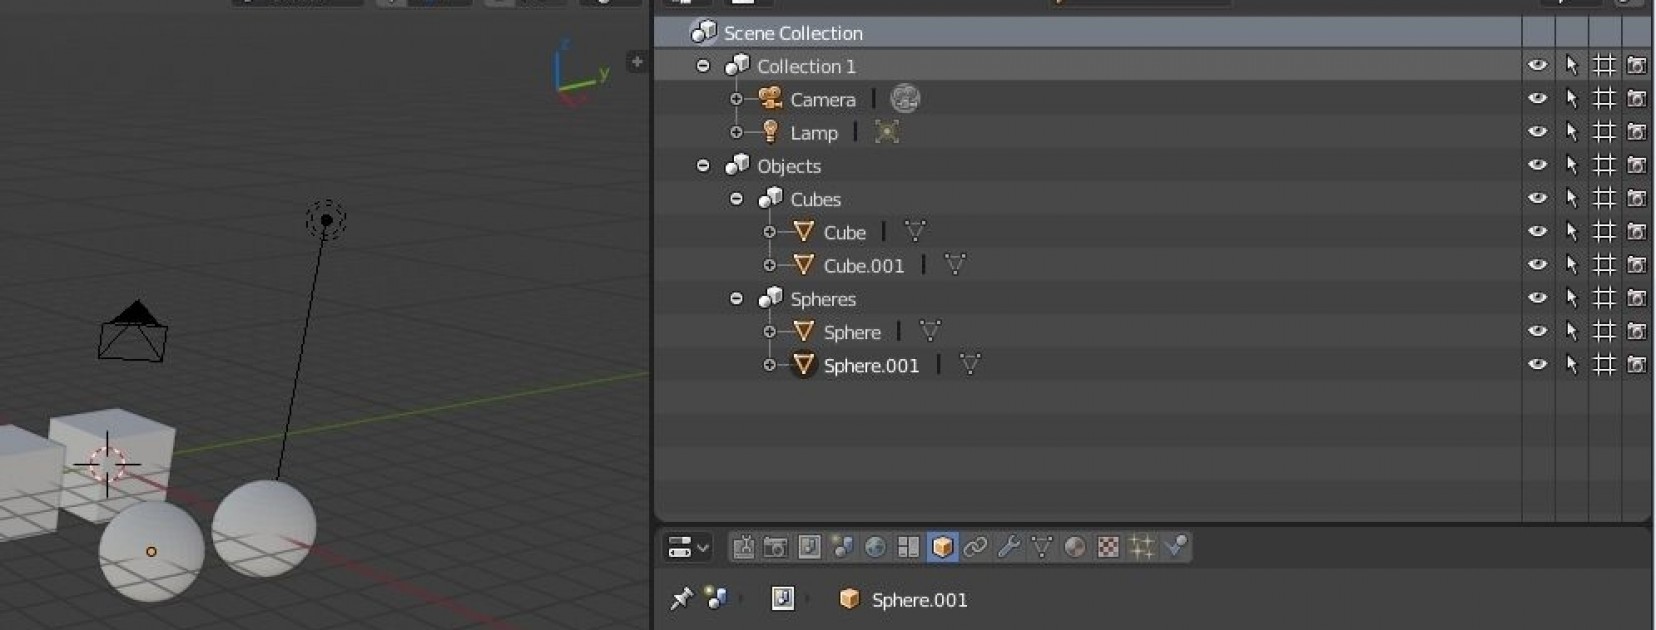1656x630 pixels.
Task: Click the Sphere.001 name in properties breadcrumb
Action: point(919,600)
